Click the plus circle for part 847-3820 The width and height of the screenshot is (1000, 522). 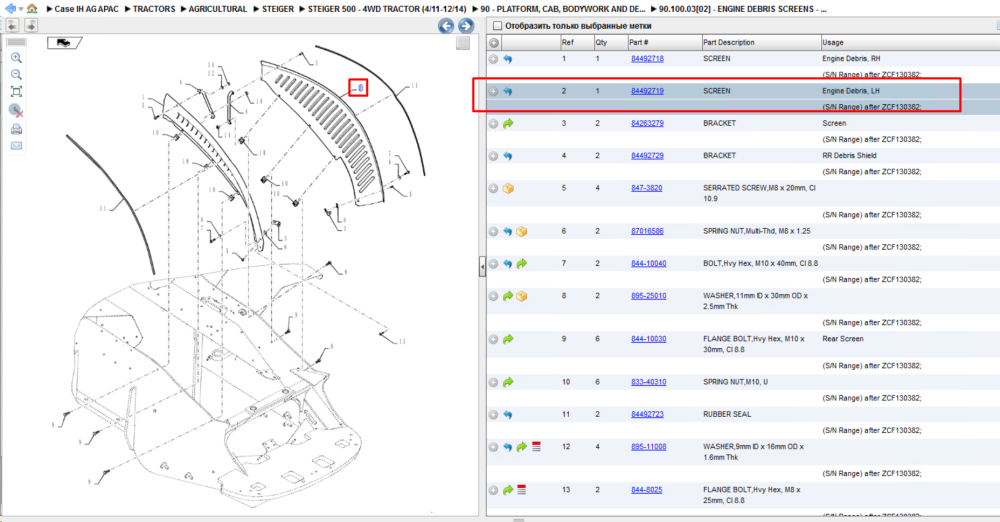[494, 188]
